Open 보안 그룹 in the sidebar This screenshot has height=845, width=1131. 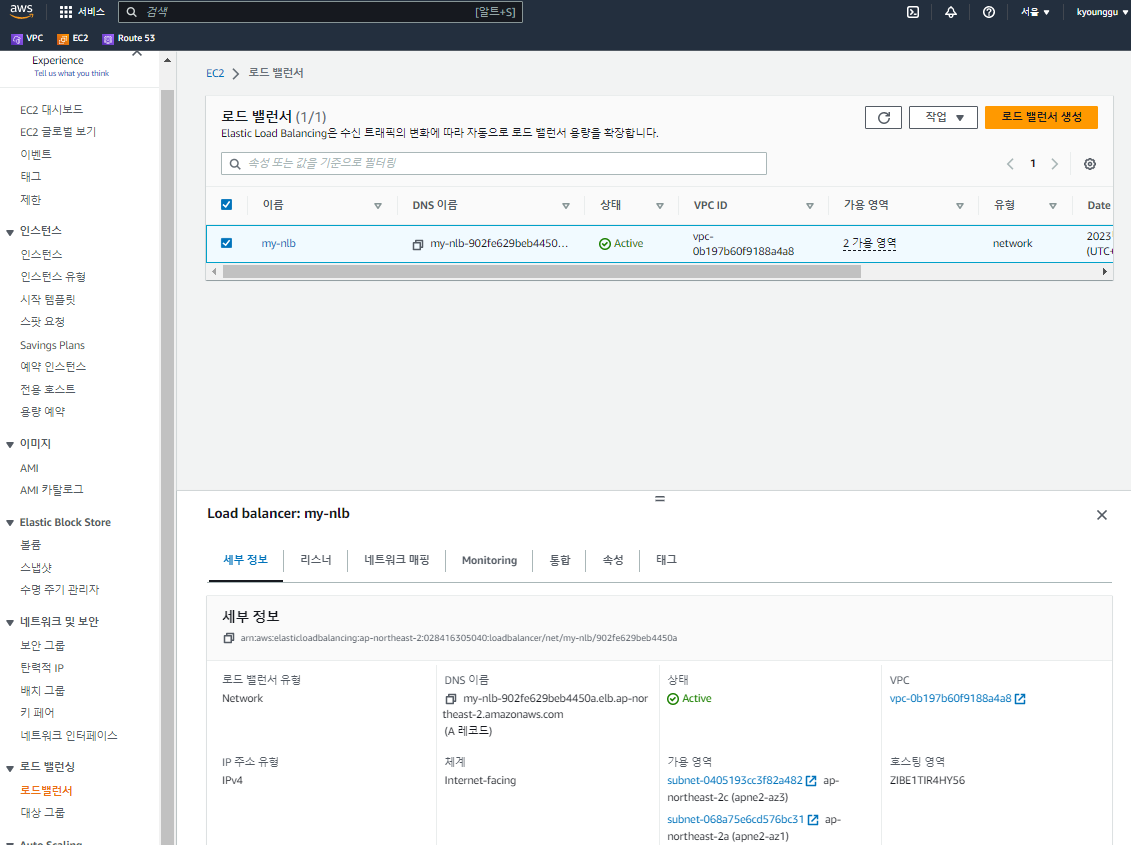(43, 645)
